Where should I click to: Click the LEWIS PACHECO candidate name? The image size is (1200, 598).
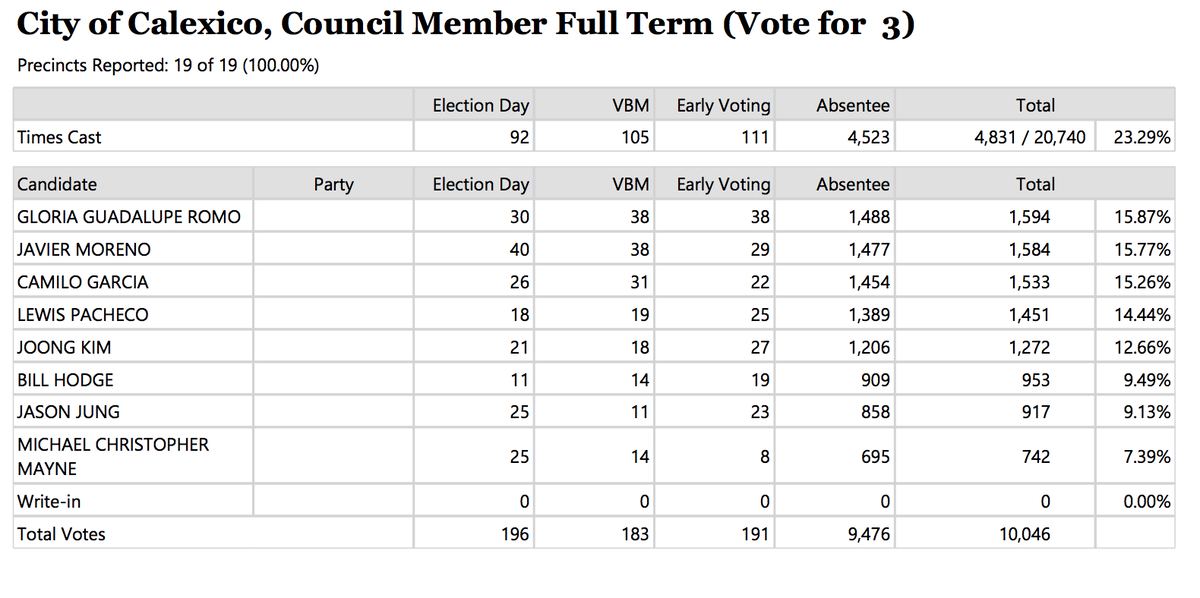click(x=83, y=315)
